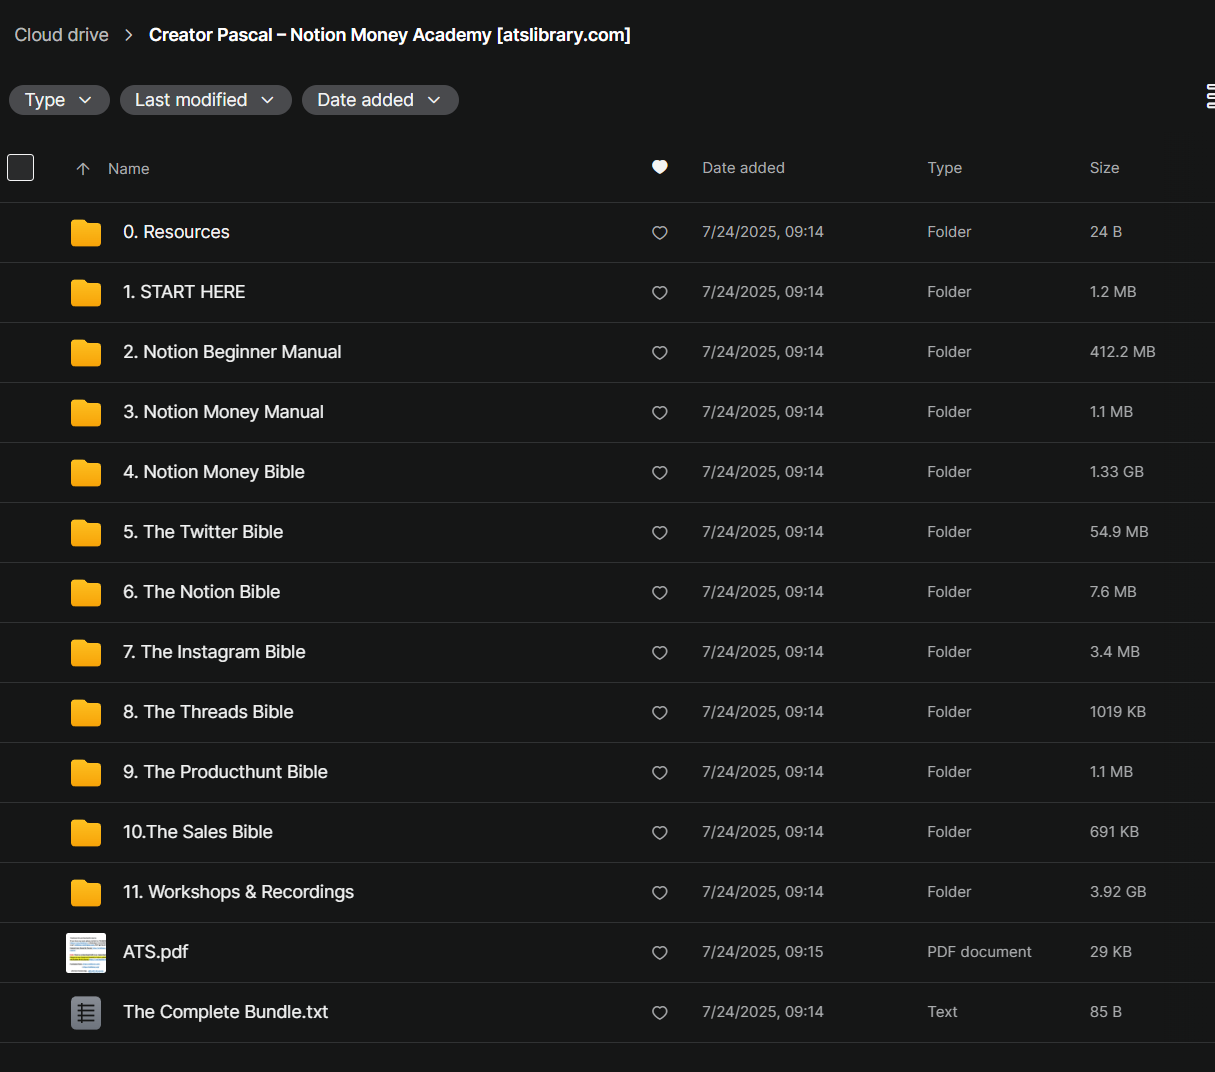Open the ATS.pdf thumbnail preview
Viewport: 1215px width, 1072px height.
pyautogui.click(x=86, y=953)
